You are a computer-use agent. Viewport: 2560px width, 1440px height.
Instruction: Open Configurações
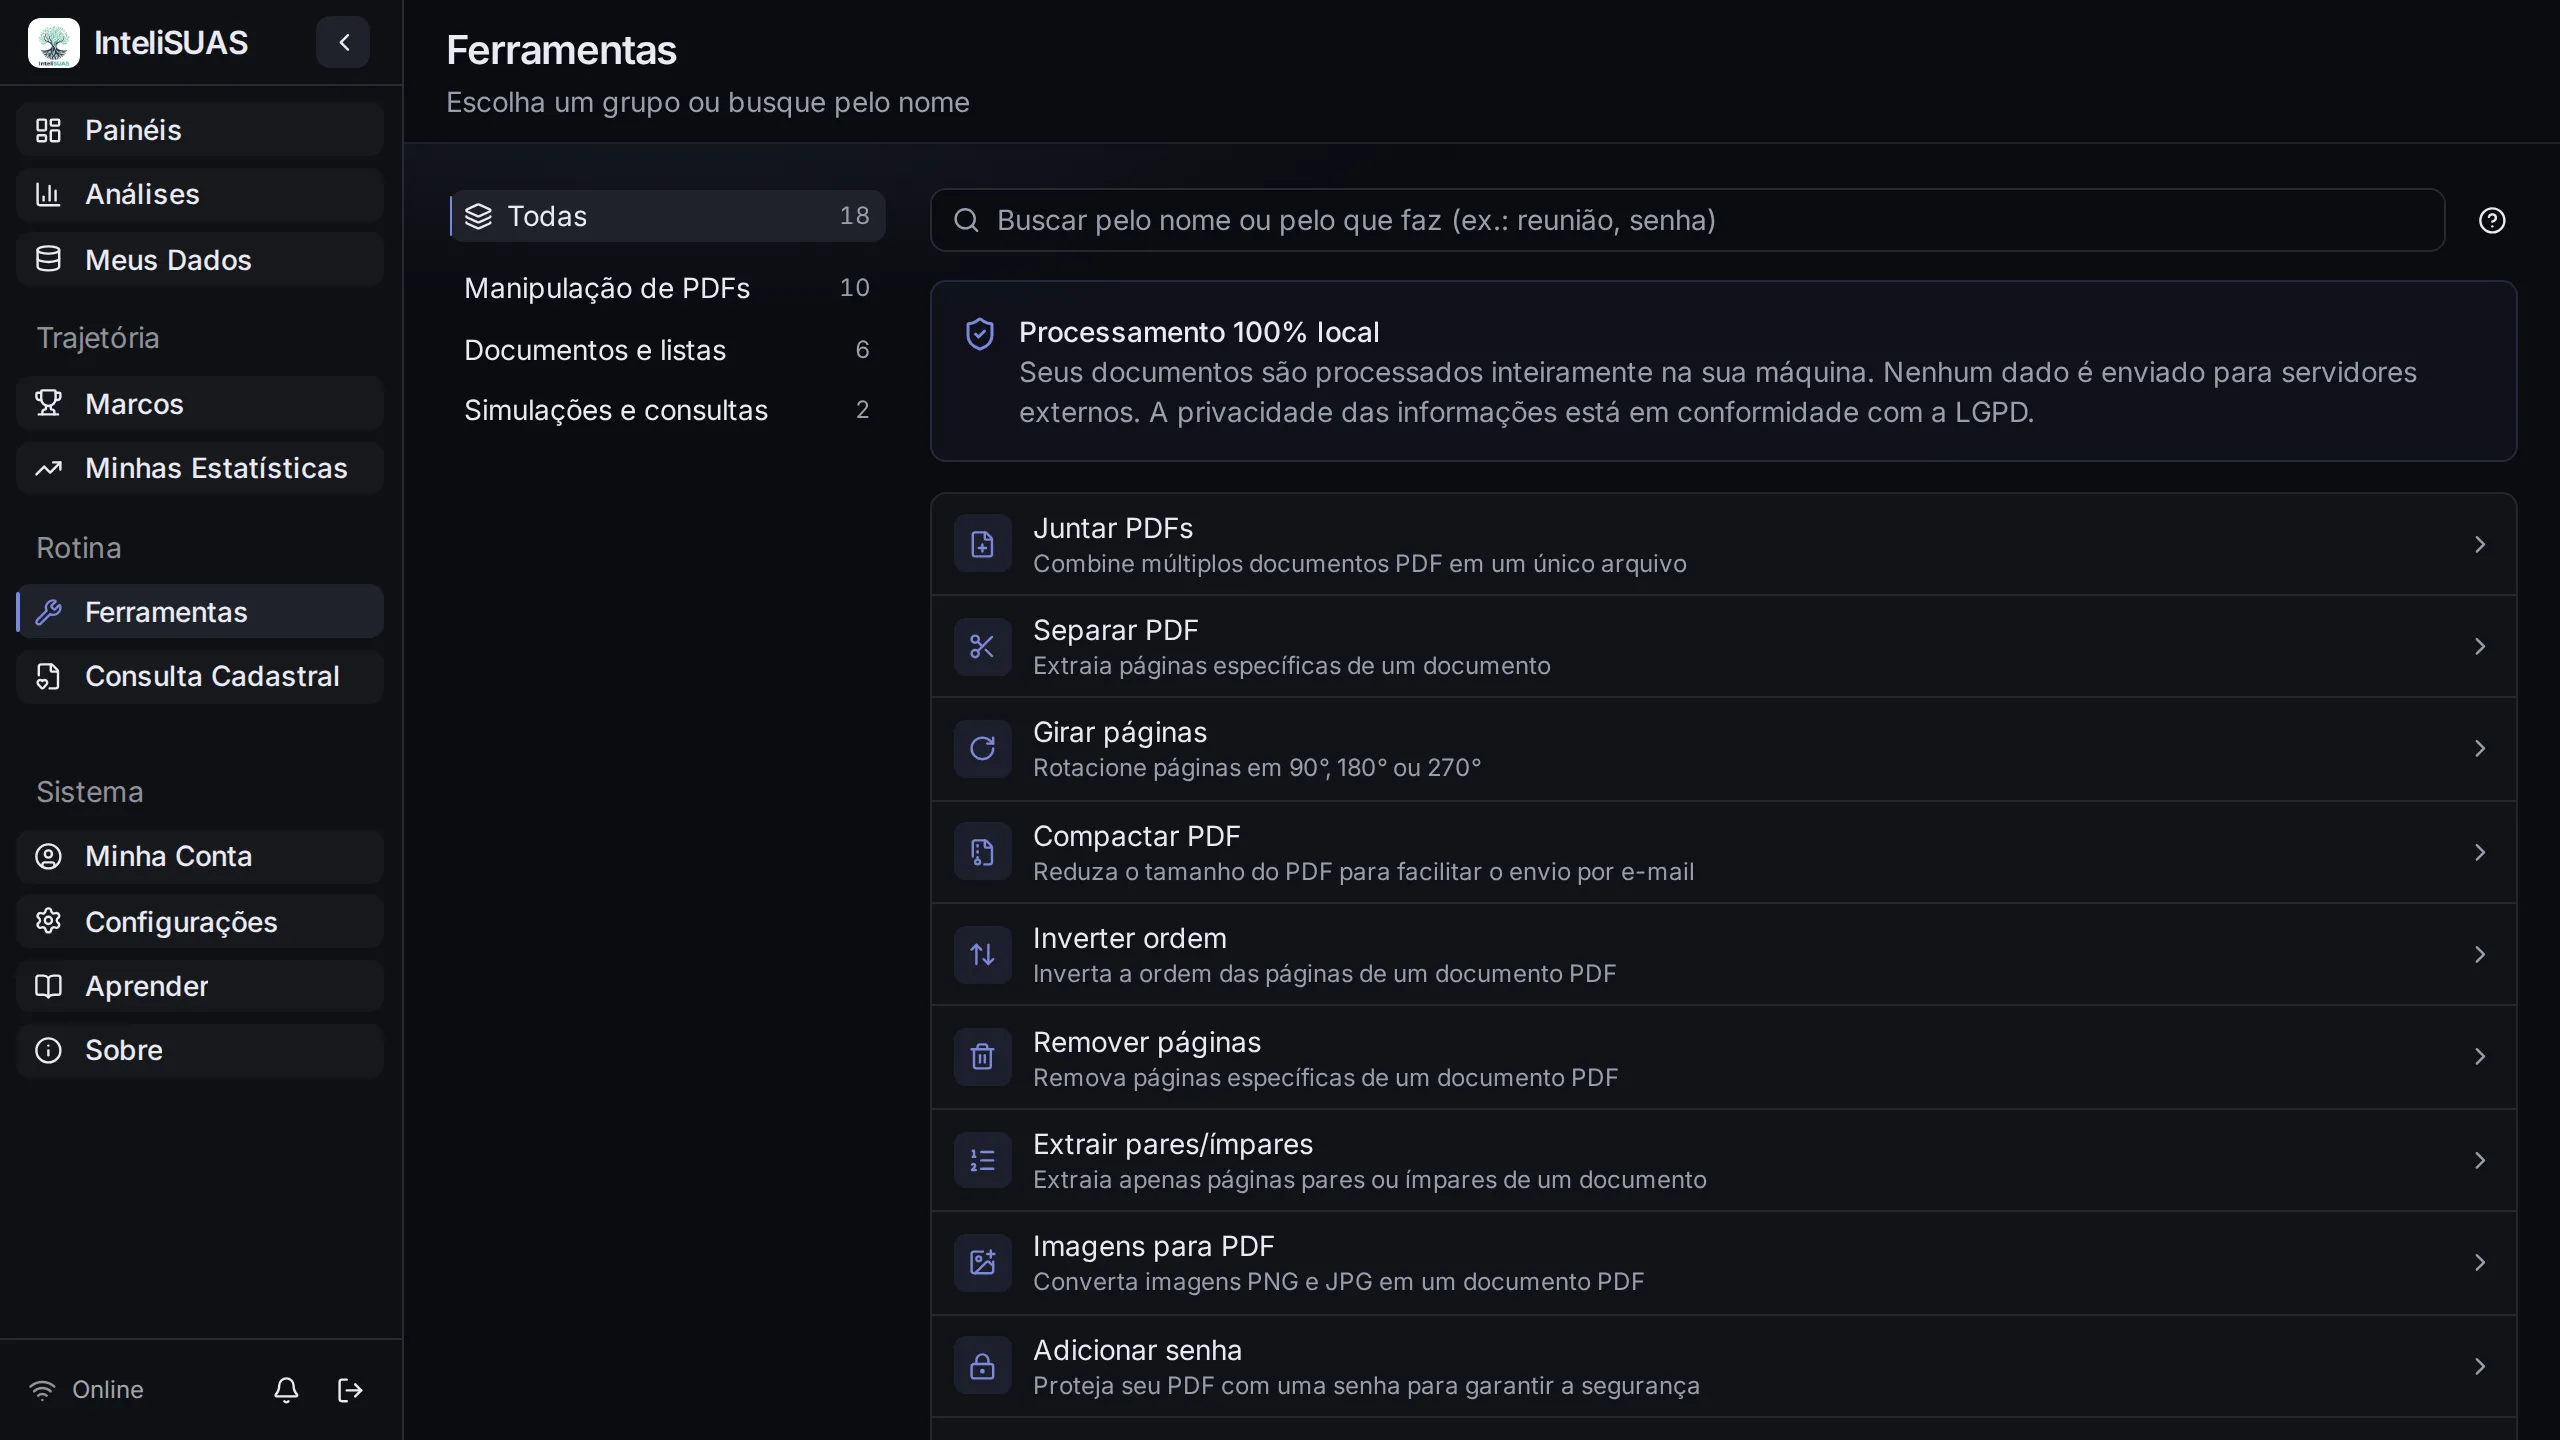(200, 922)
